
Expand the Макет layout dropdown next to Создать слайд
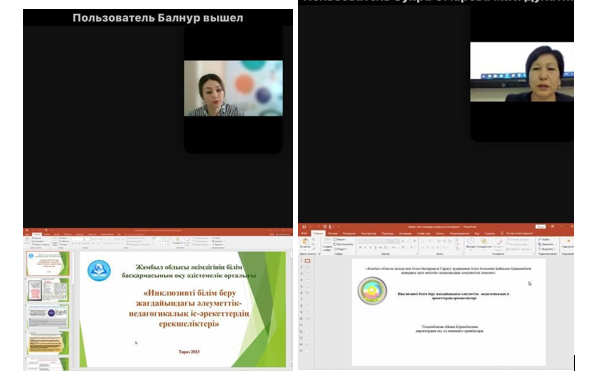tap(340, 239)
